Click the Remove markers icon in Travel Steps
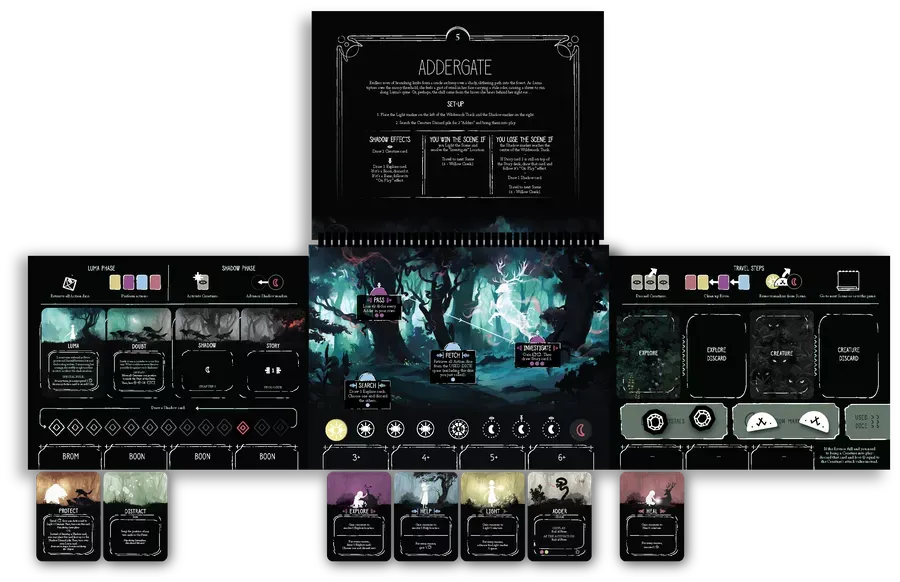Image resolution: width=900 pixels, height=582 pixels. [x=783, y=281]
